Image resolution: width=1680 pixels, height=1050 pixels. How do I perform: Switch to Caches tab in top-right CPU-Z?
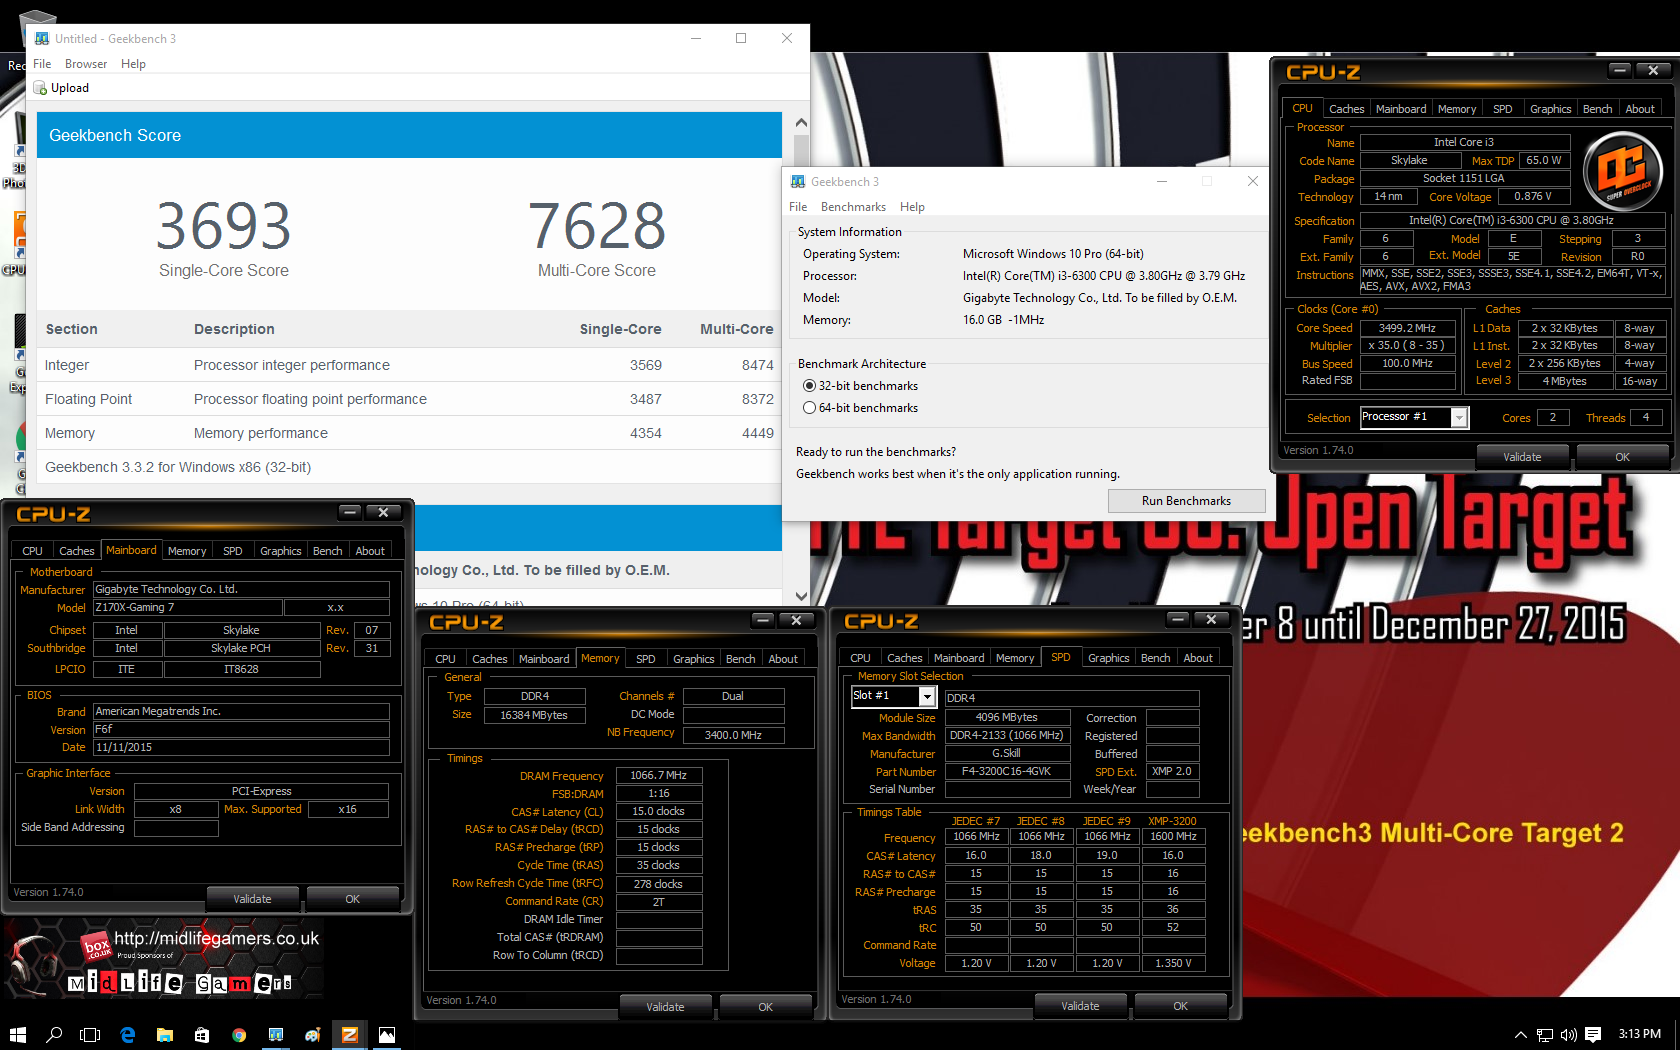(x=1346, y=109)
